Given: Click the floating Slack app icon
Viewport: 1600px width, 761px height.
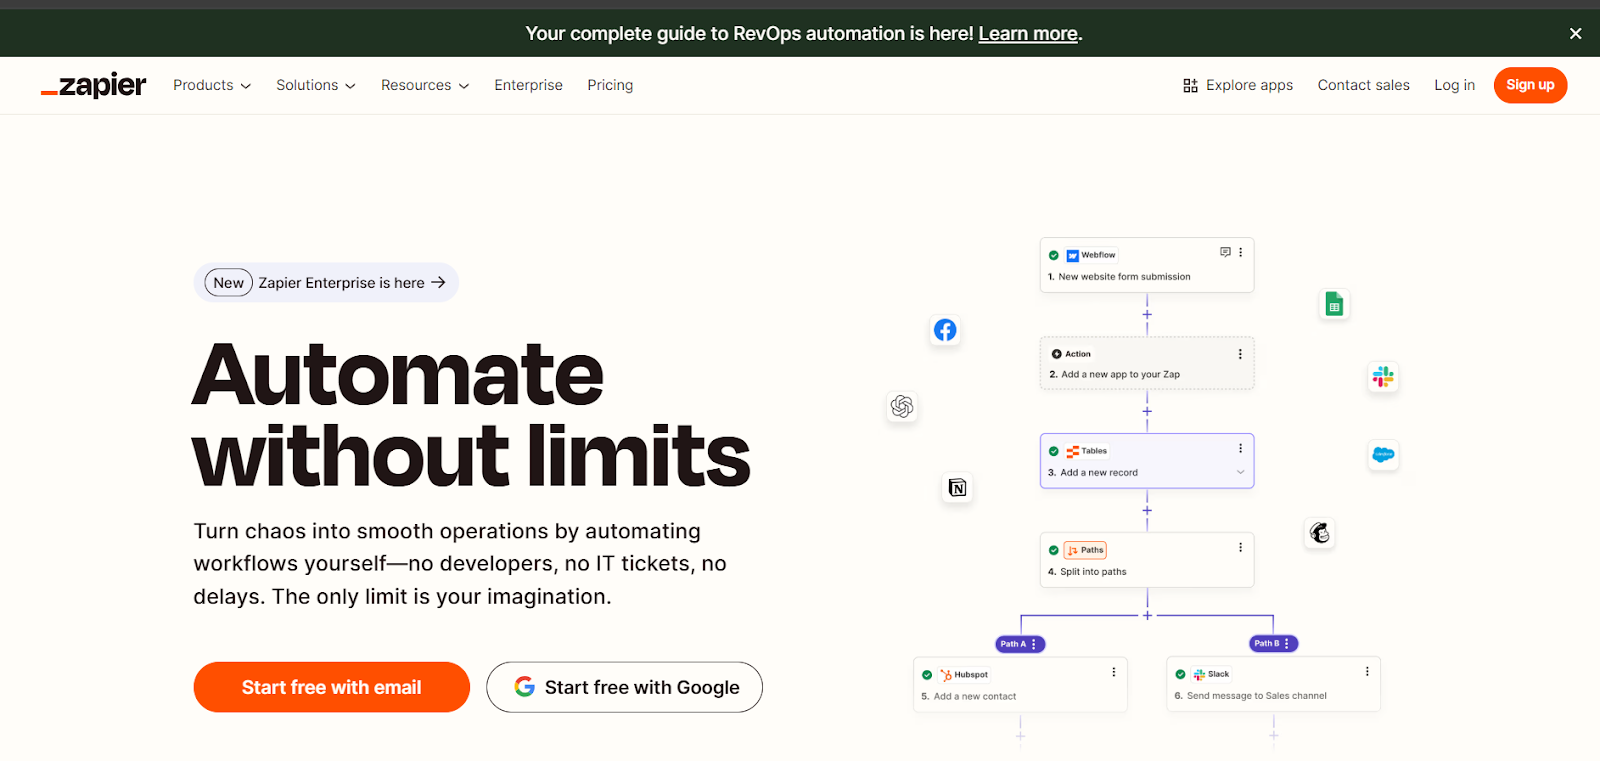Looking at the screenshot, I should click(x=1383, y=377).
